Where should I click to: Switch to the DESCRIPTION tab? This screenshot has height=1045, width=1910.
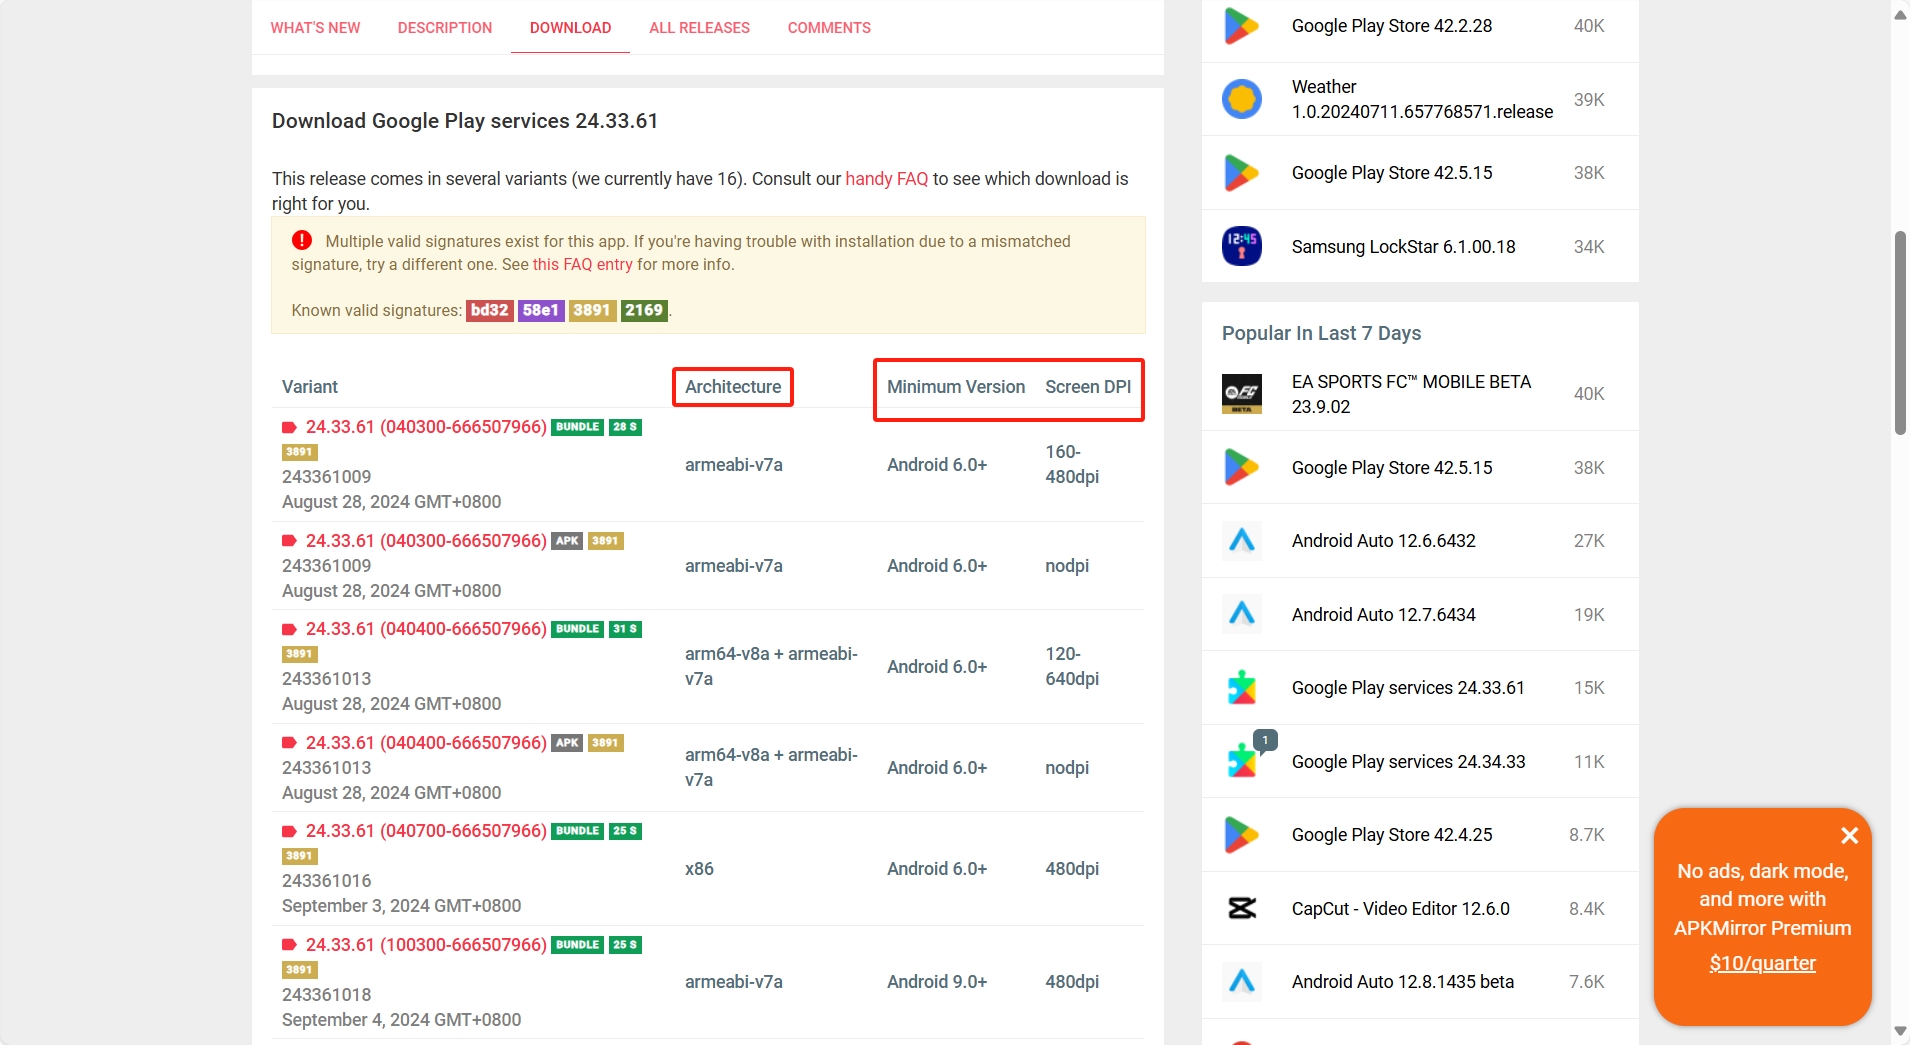[445, 28]
